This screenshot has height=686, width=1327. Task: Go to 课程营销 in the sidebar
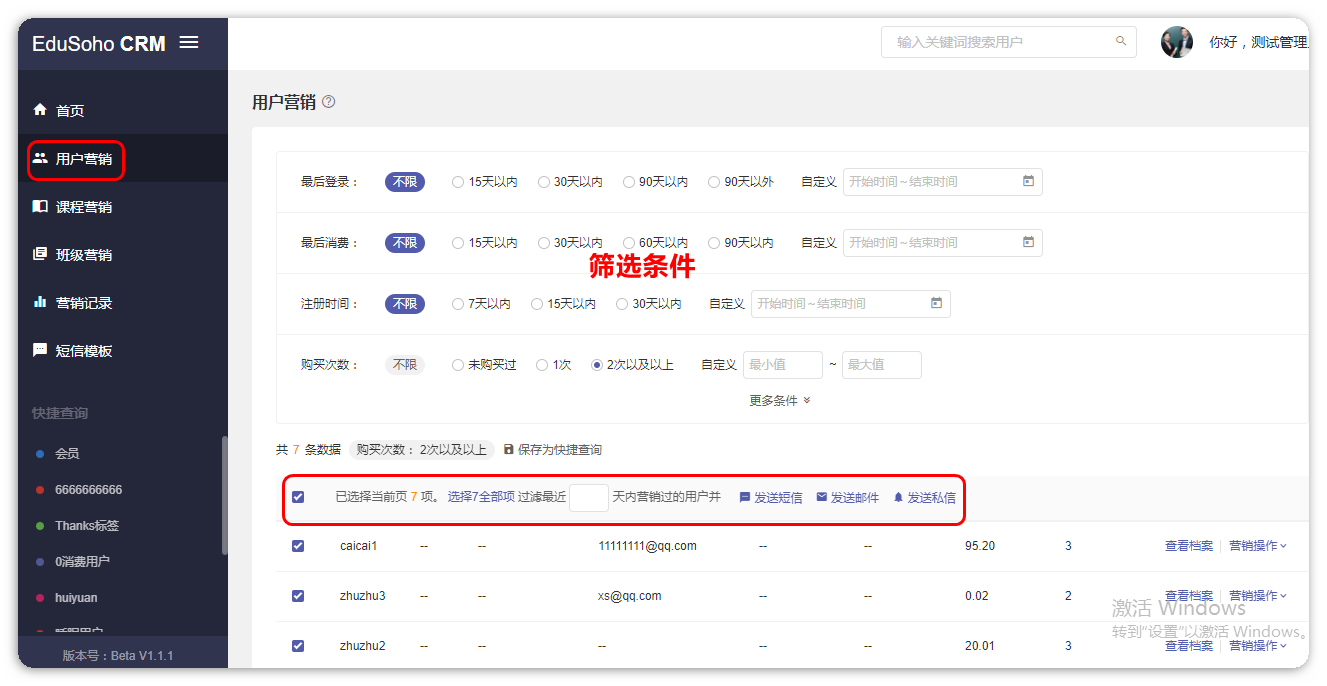[83, 207]
